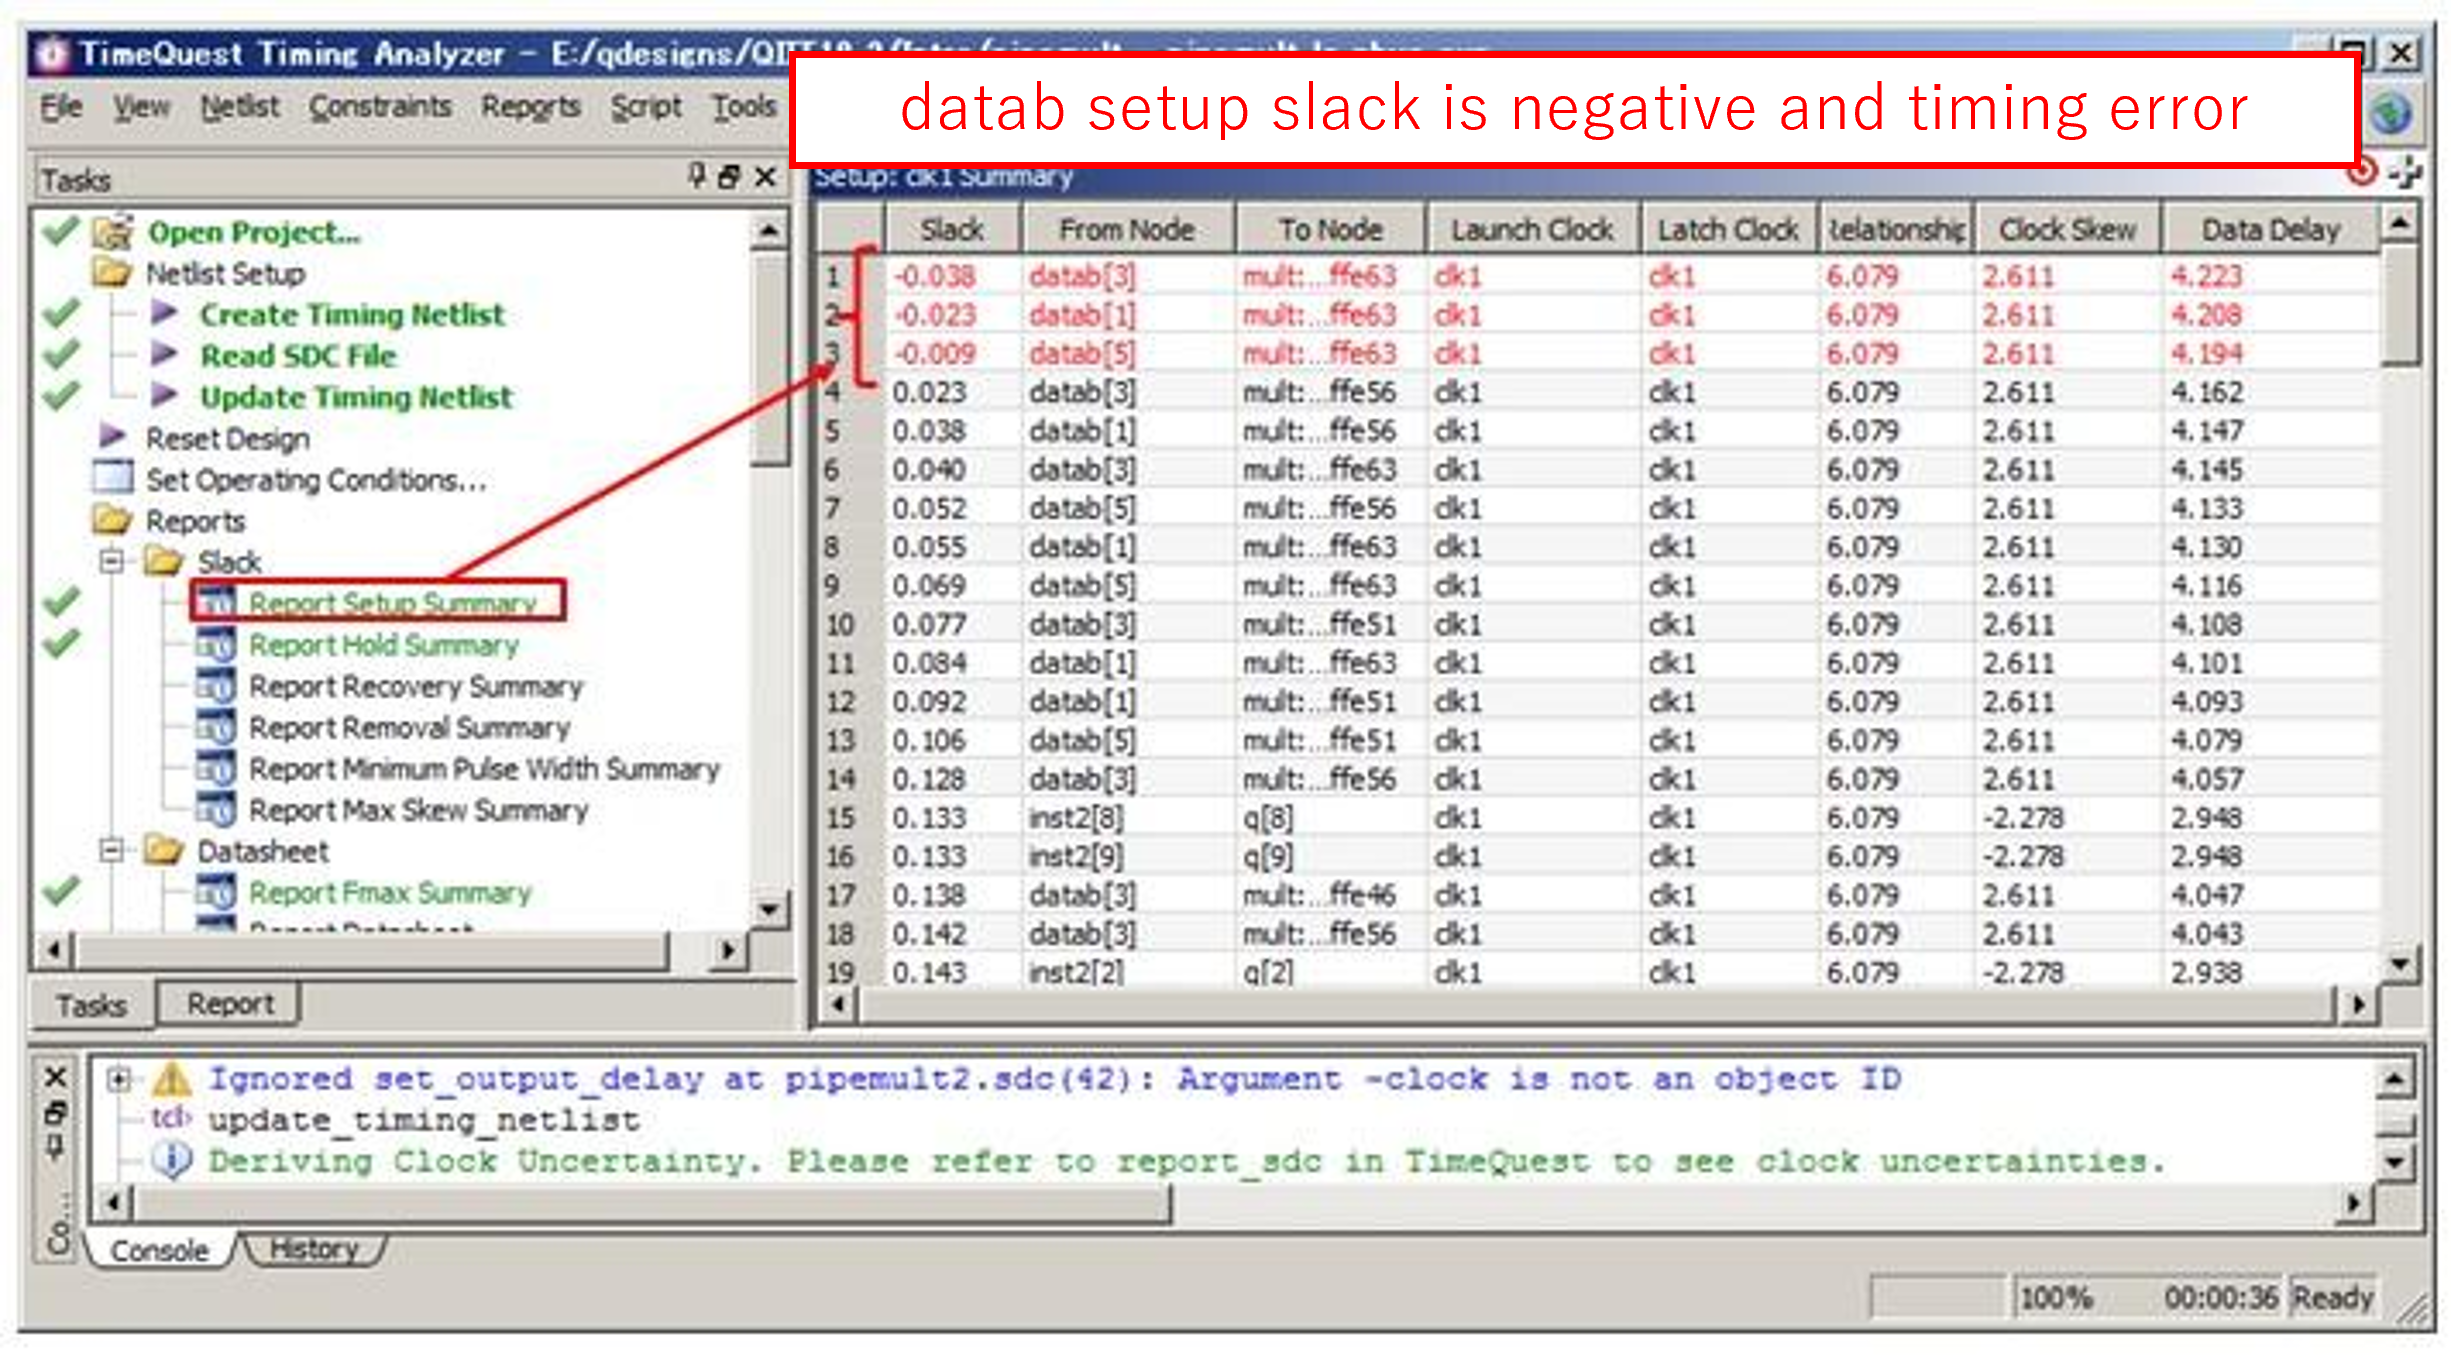
Task: Close the Tasks panel
Action: [x=765, y=177]
